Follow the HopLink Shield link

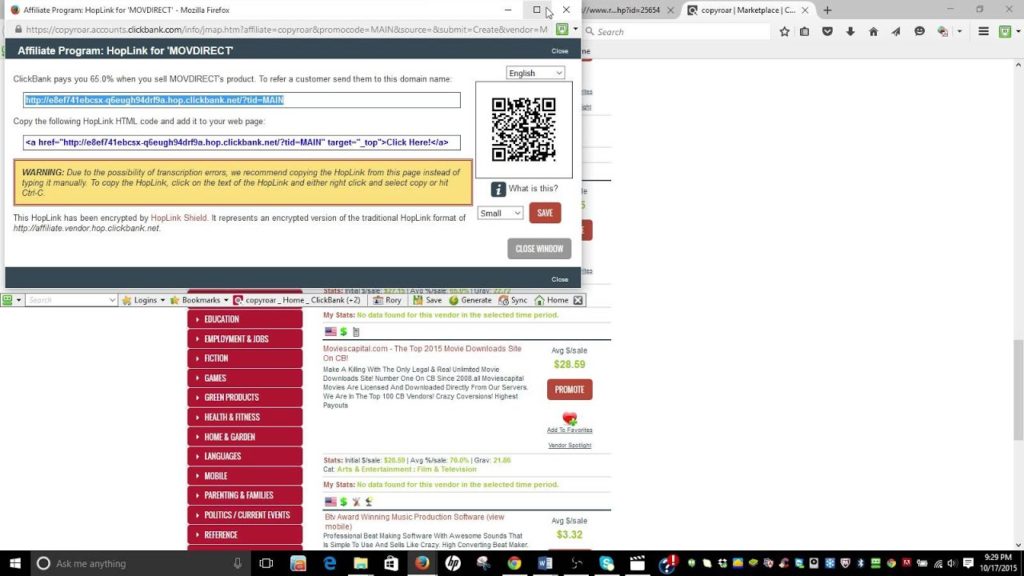pos(178,218)
